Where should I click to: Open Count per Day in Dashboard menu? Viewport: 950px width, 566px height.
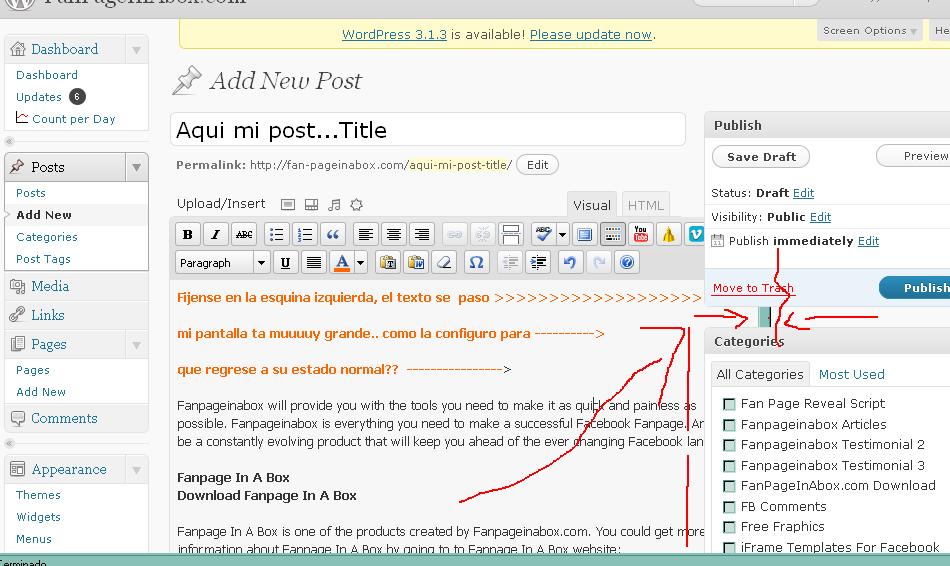click(73, 119)
